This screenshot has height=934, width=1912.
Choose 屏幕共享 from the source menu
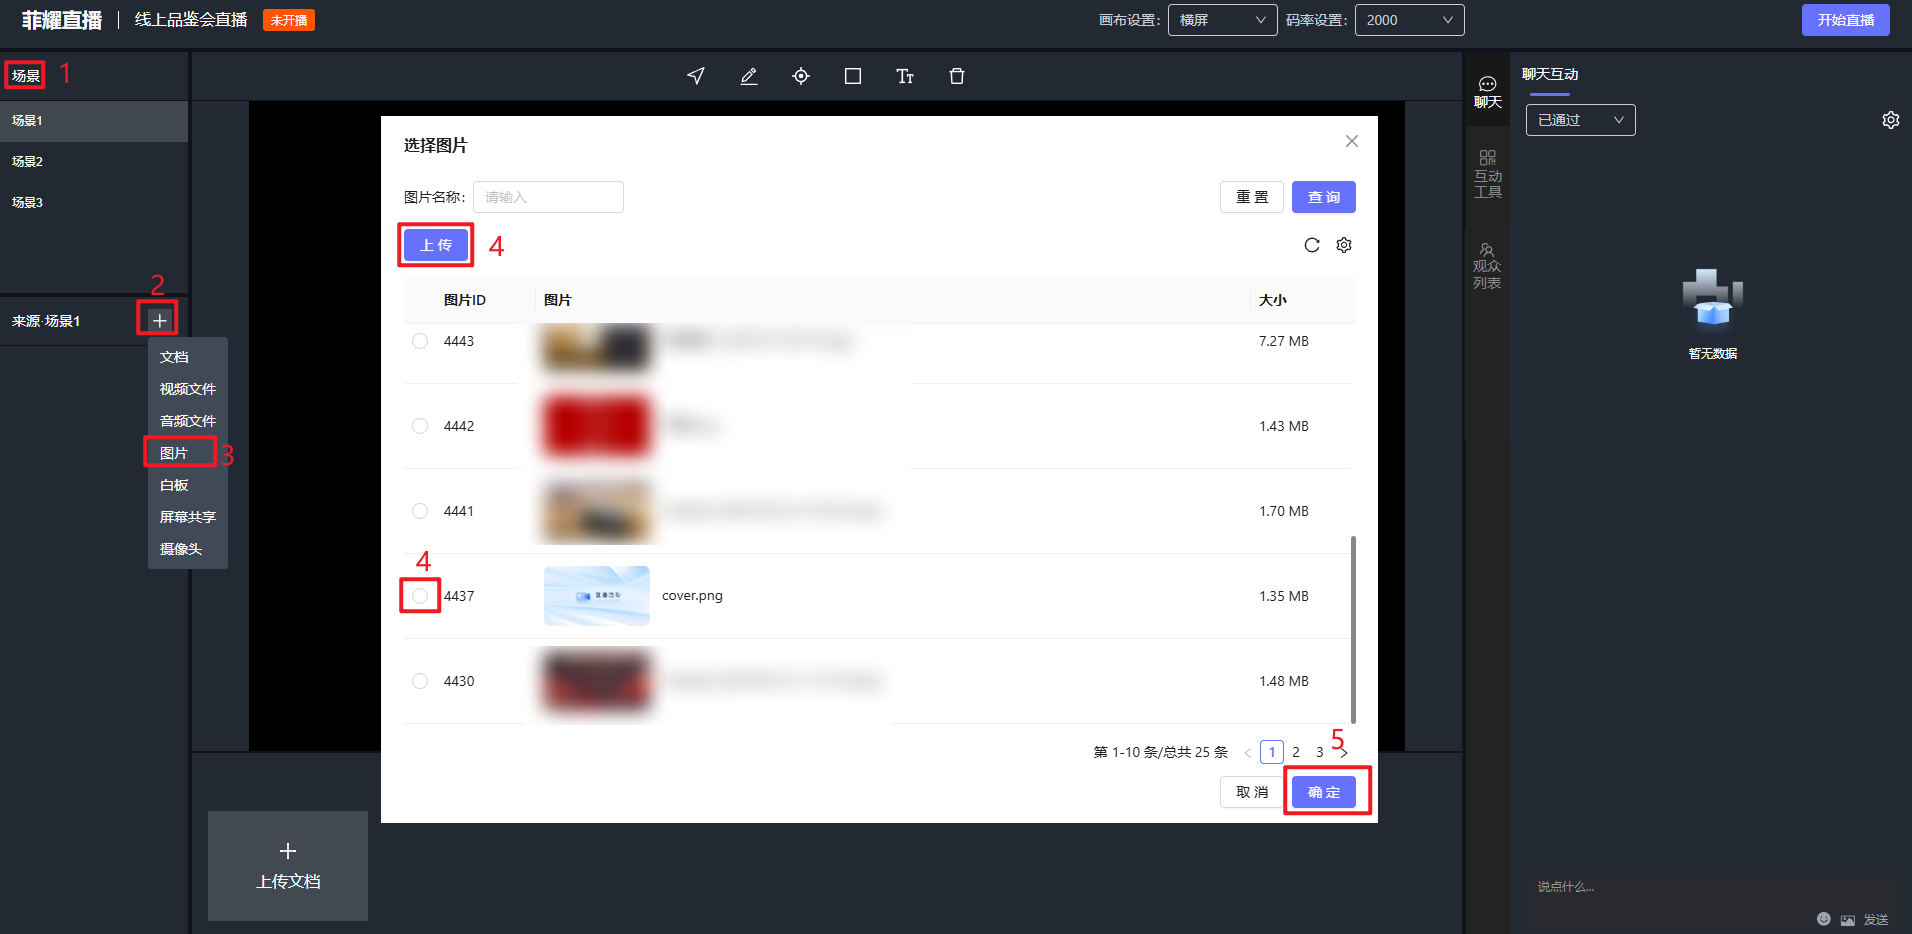pyautogui.click(x=187, y=517)
